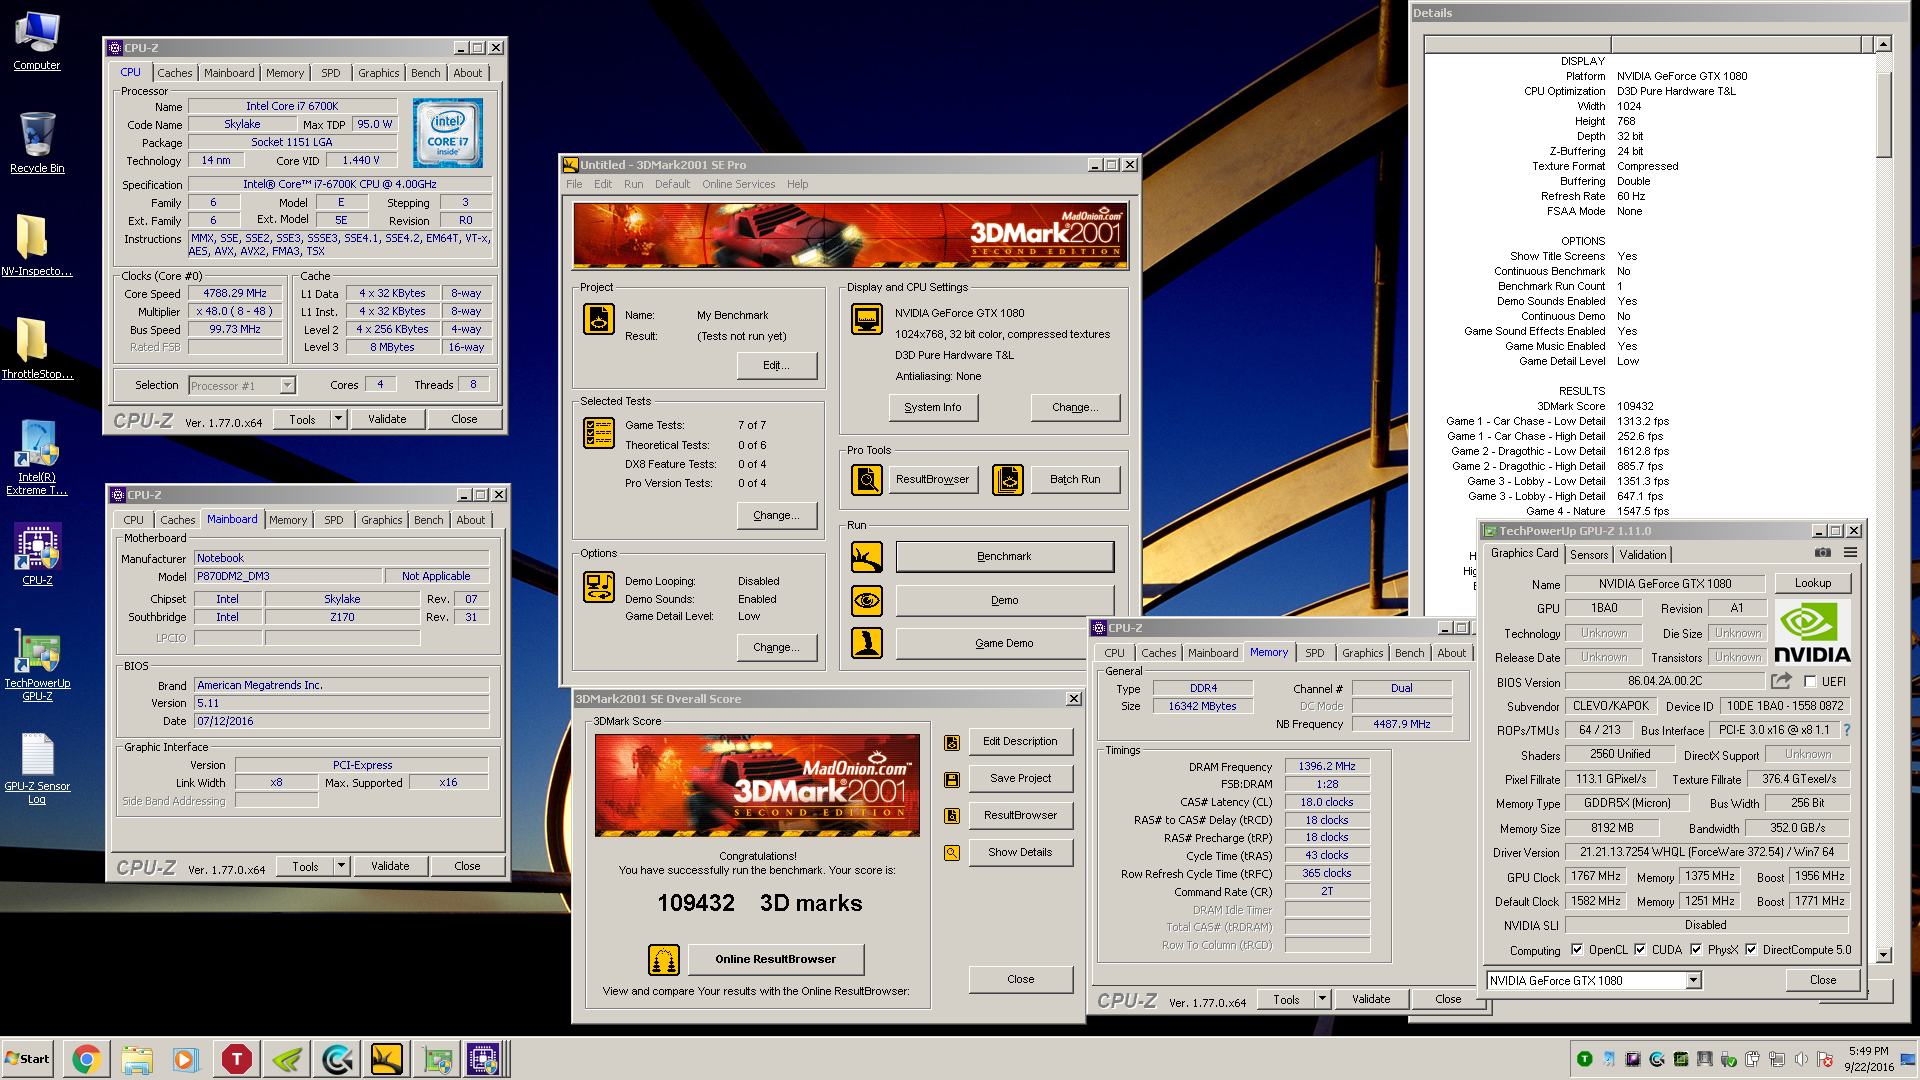Click the Start button

pyautogui.click(x=28, y=1059)
